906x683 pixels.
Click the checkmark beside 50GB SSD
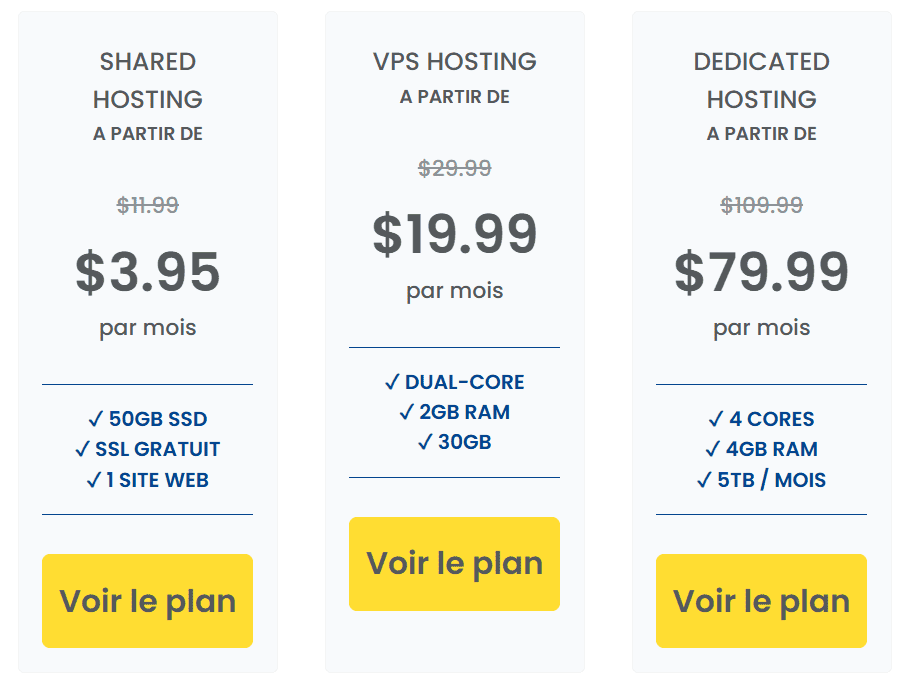tap(96, 419)
